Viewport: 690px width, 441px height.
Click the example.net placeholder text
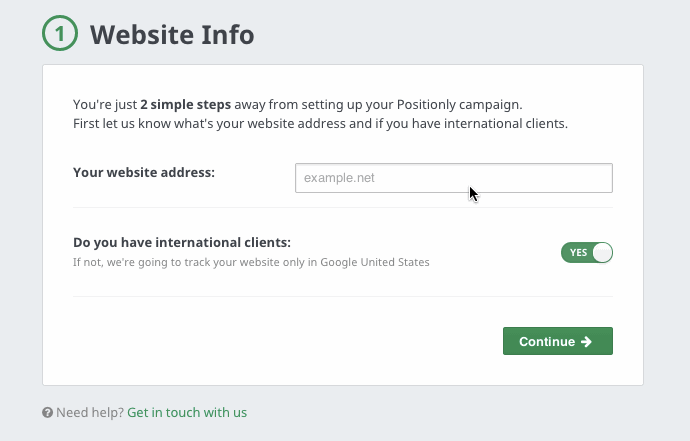point(339,178)
